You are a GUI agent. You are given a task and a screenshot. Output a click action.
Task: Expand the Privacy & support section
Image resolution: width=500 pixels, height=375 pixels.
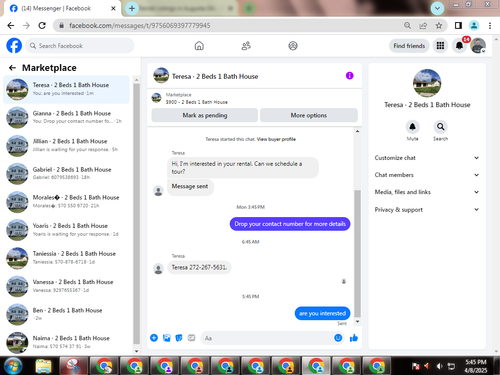427,209
